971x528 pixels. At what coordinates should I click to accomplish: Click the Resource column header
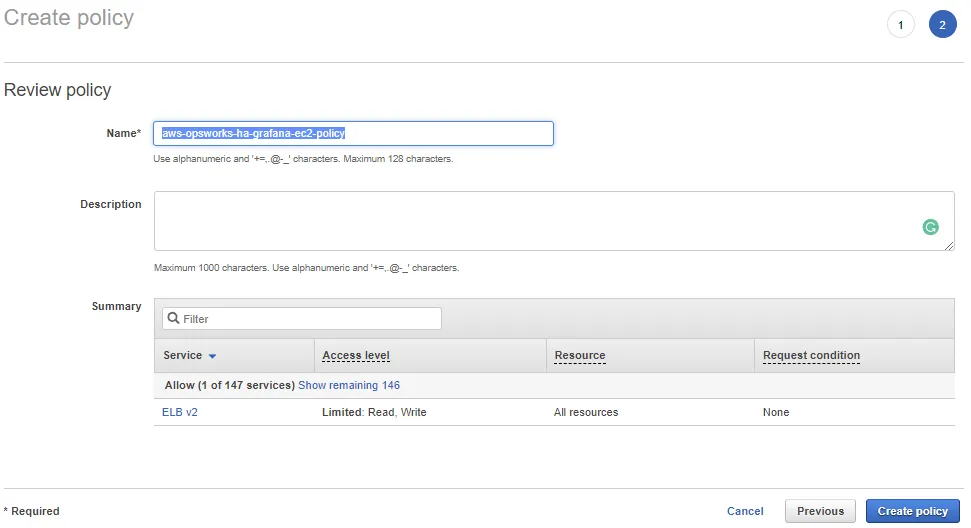tap(580, 355)
